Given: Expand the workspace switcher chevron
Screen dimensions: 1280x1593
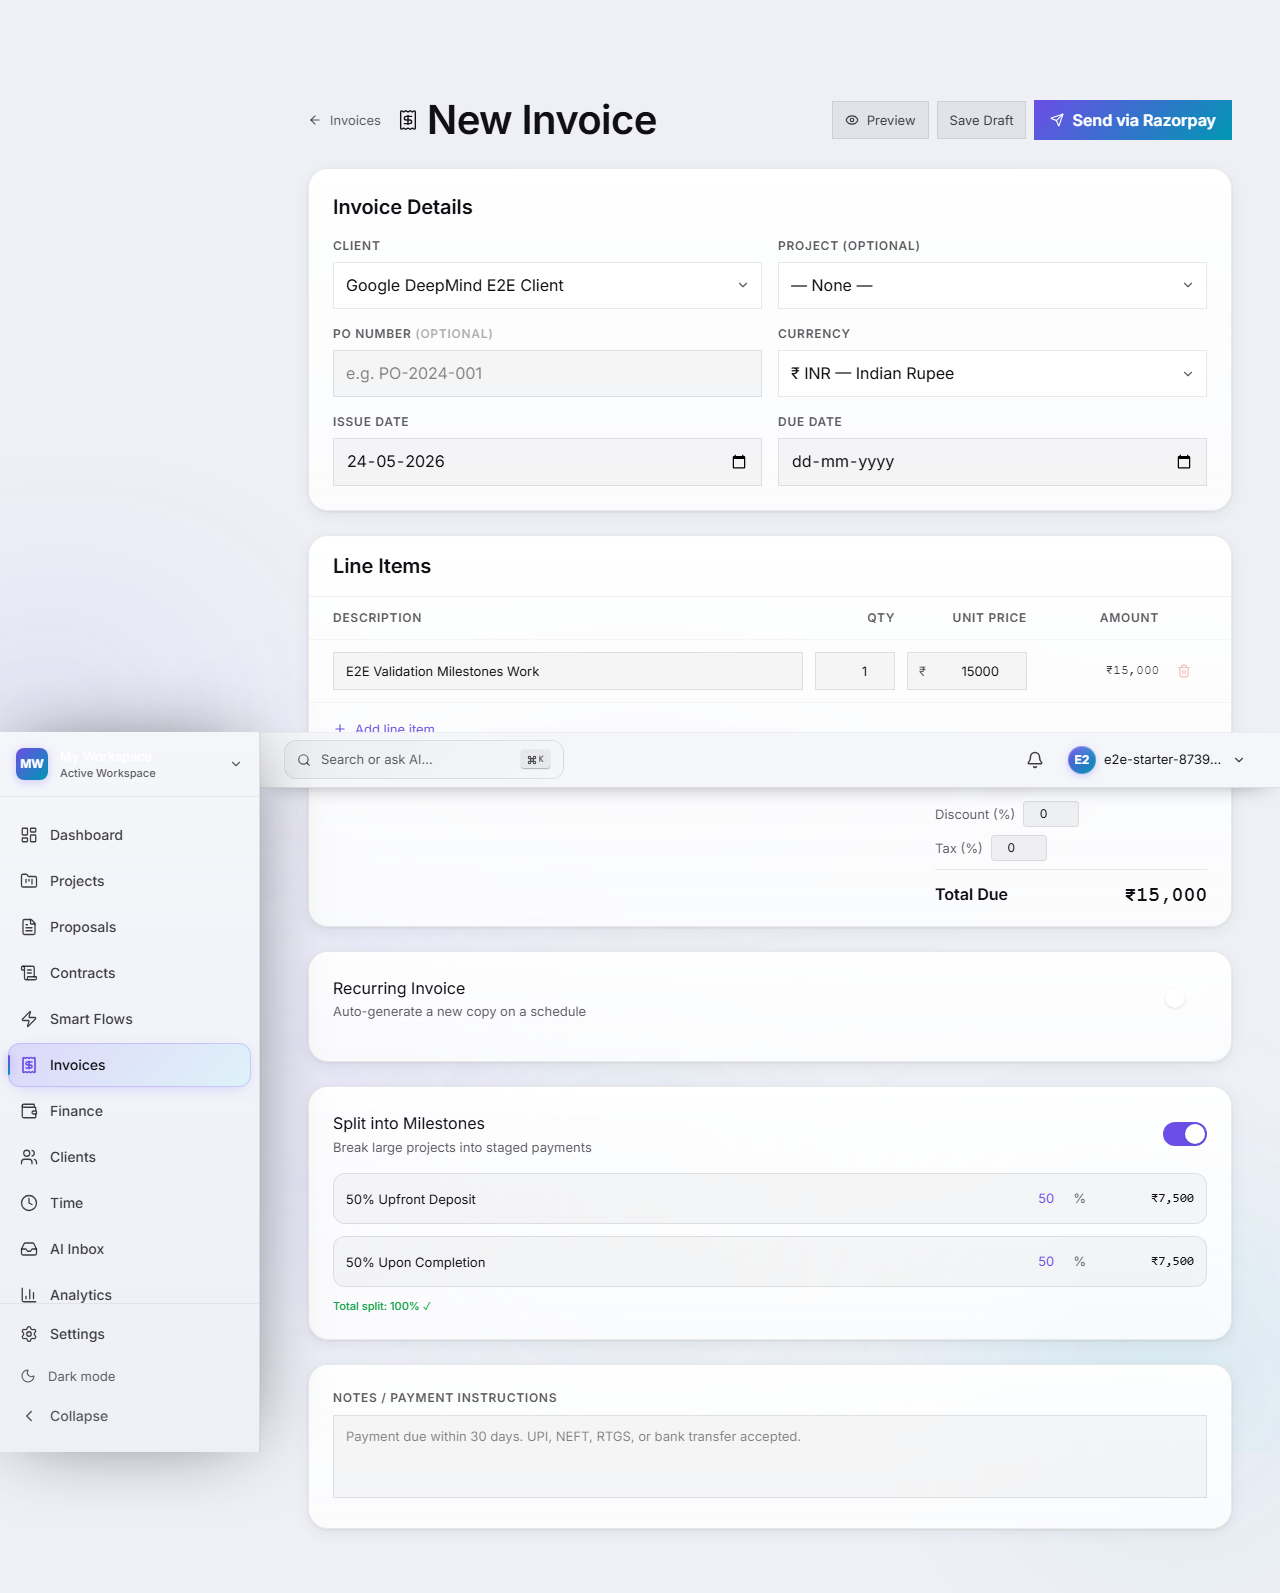Looking at the screenshot, I should point(236,764).
